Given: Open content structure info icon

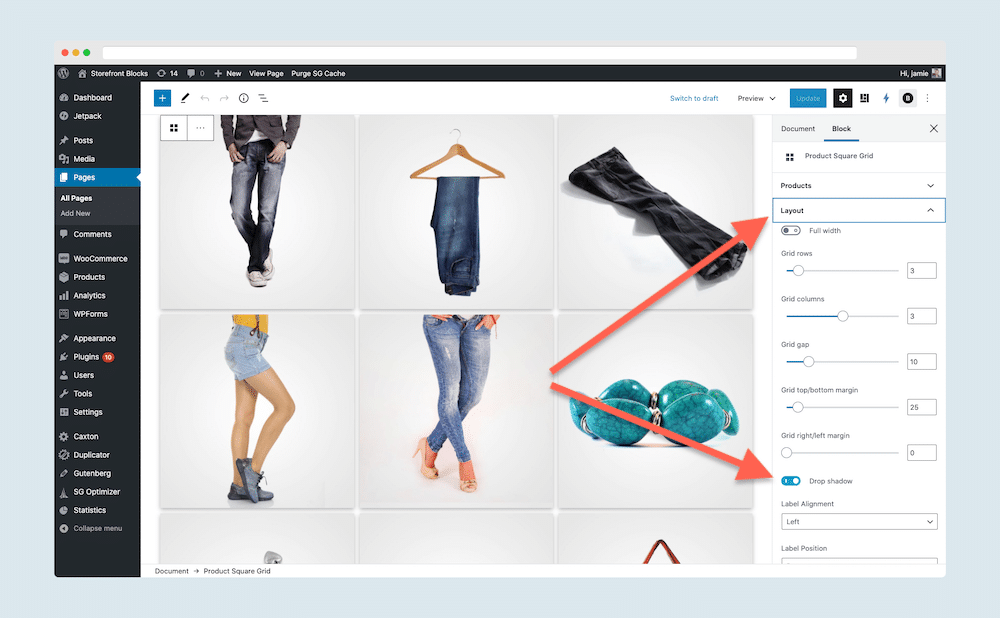Looking at the screenshot, I should pyautogui.click(x=244, y=98).
